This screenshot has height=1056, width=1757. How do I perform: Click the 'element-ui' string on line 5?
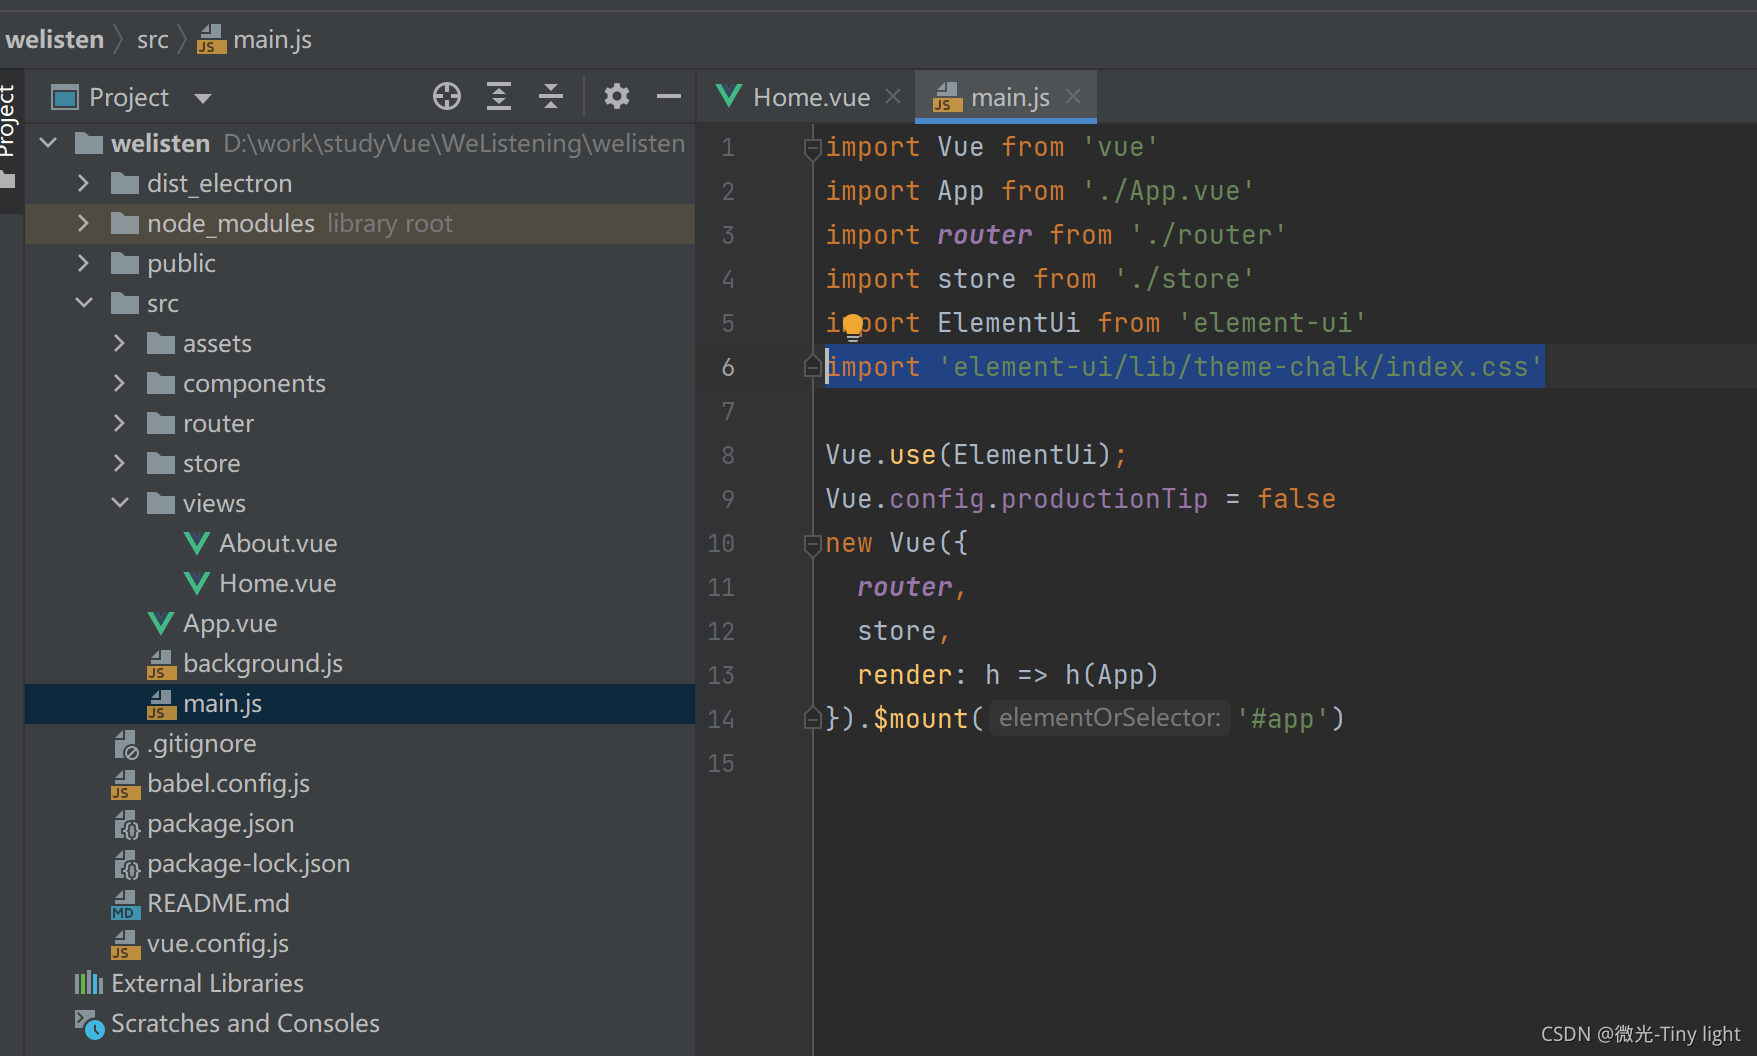(1272, 323)
